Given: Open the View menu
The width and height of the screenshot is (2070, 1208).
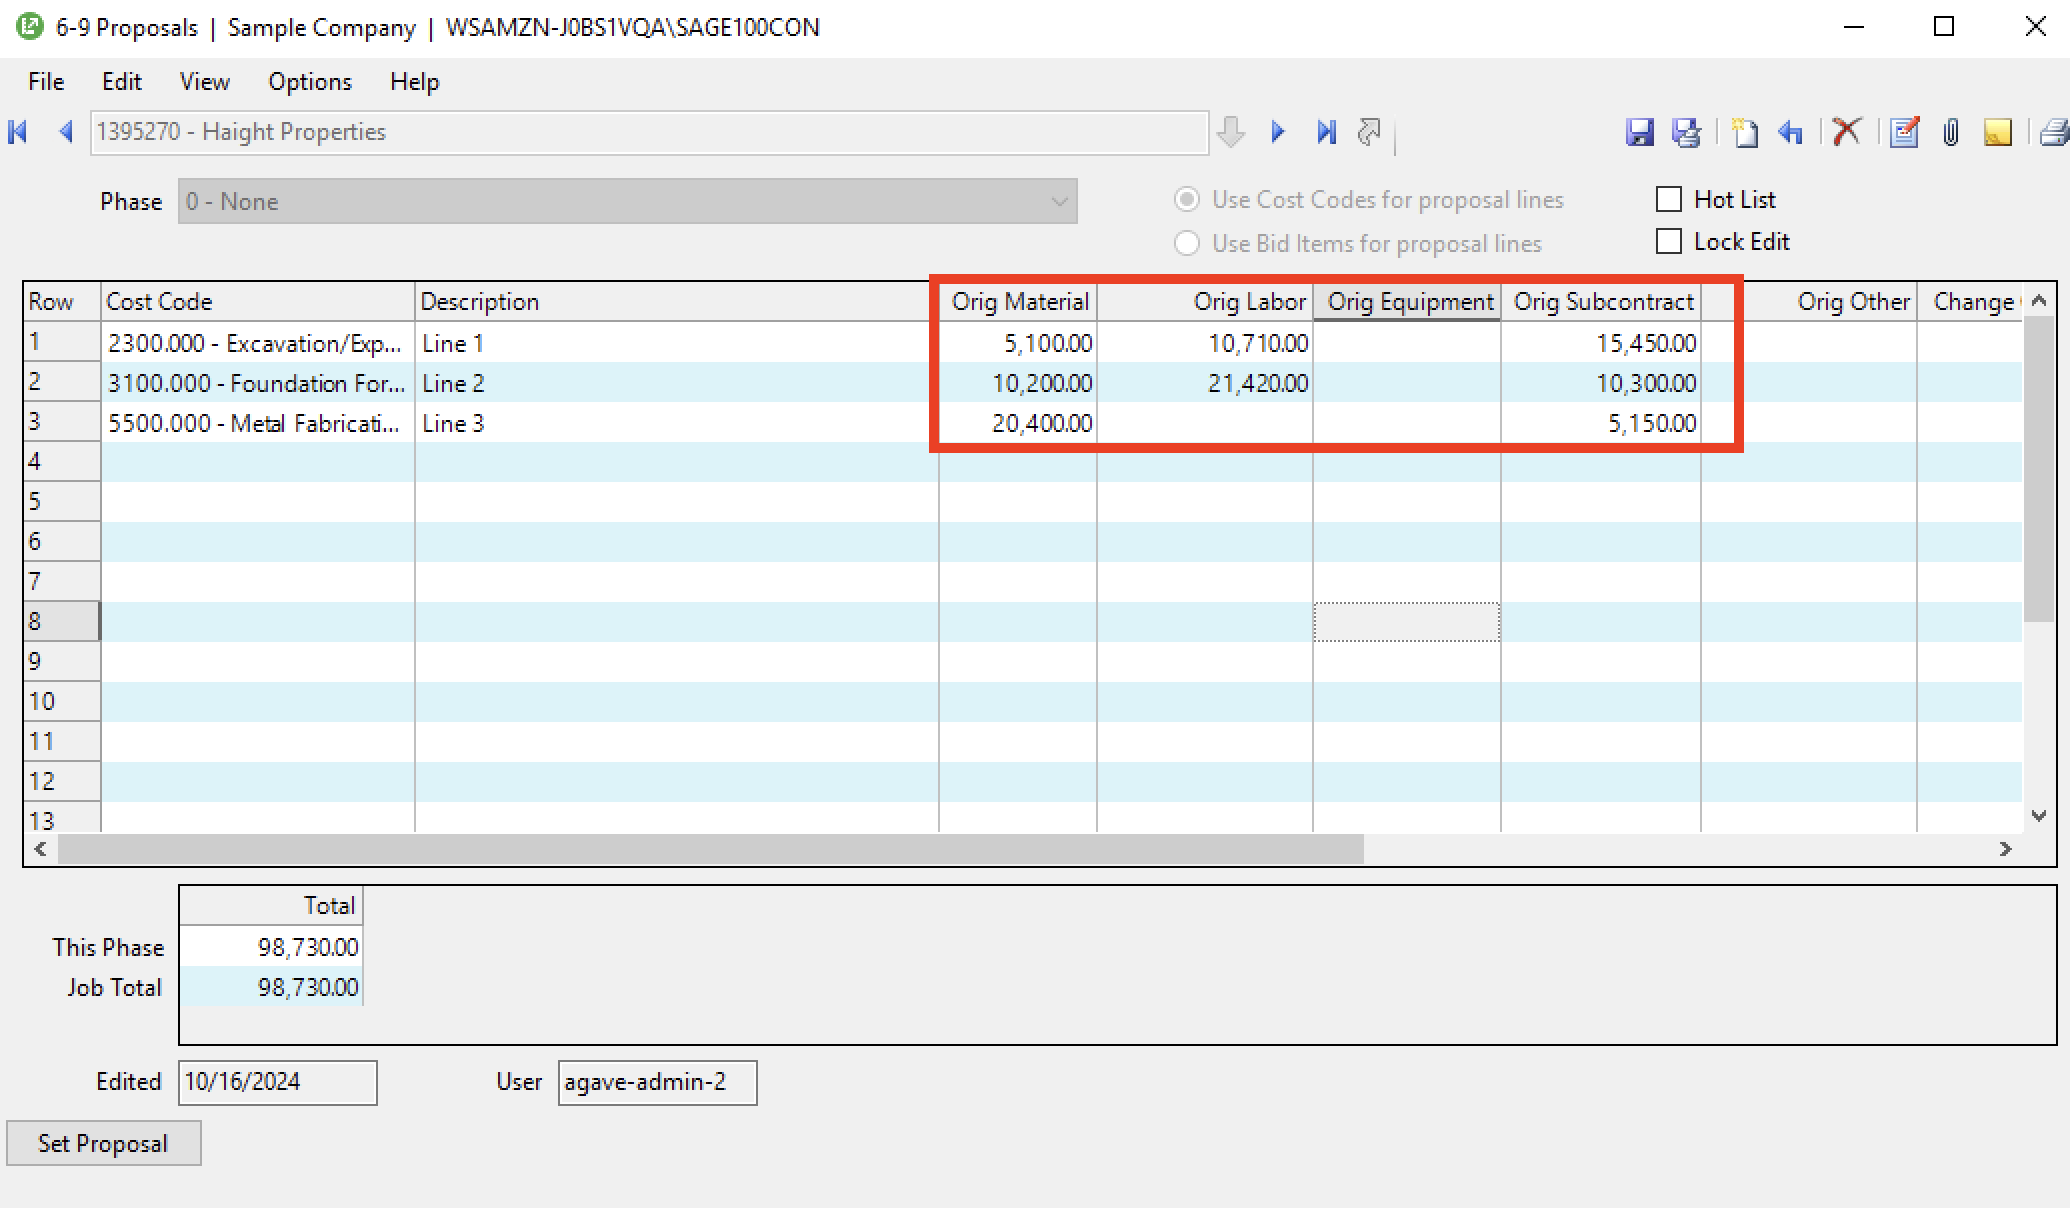Looking at the screenshot, I should click(x=205, y=82).
